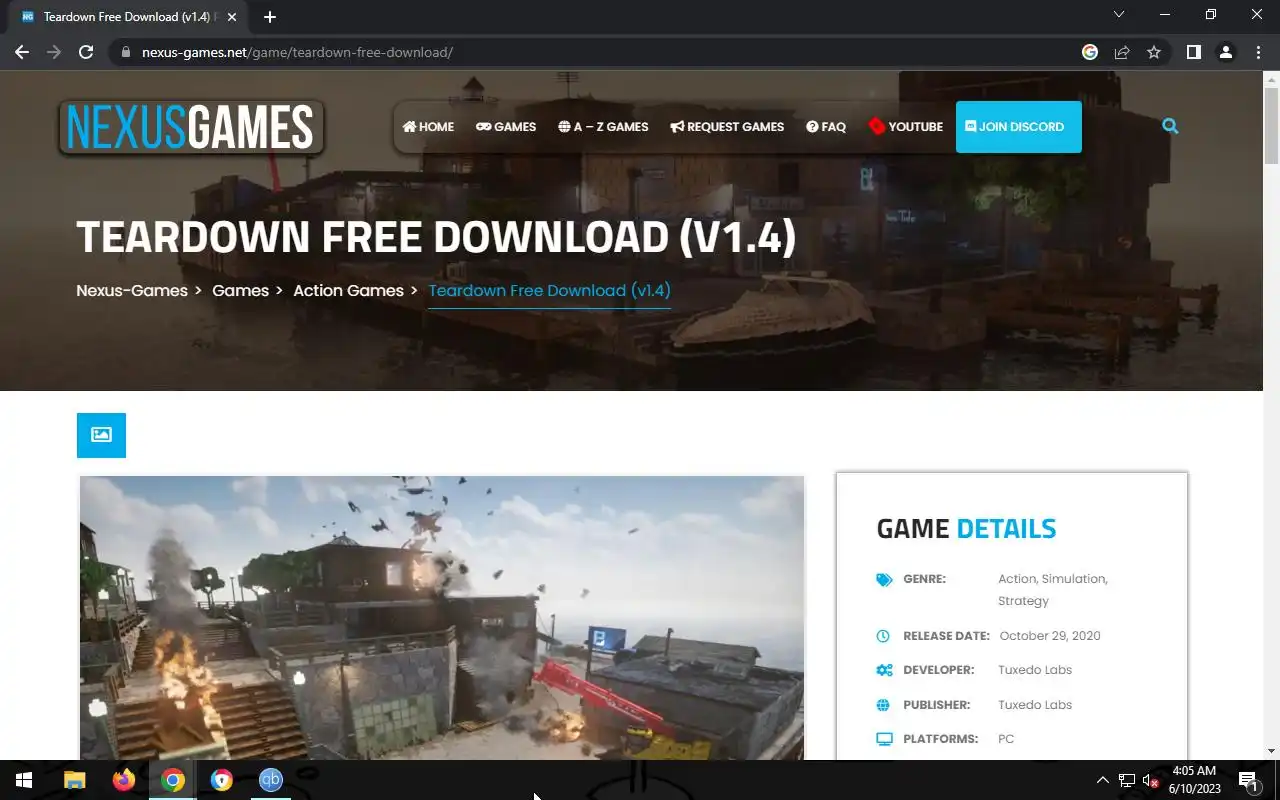Click the Google icon in the address bar
This screenshot has height=800, width=1280.
1090,52
